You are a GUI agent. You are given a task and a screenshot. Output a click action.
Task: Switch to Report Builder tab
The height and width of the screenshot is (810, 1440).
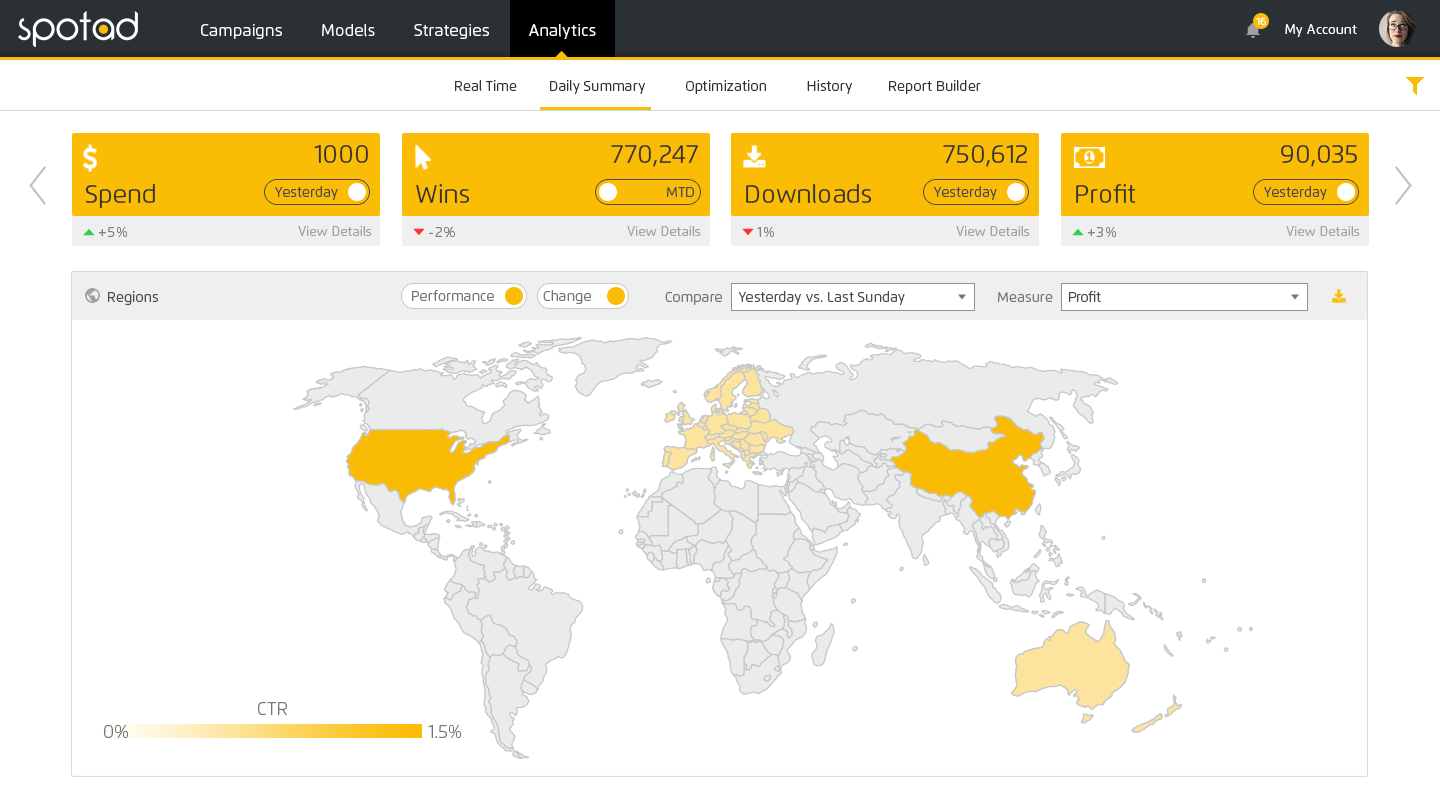pyautogui.click(x=934, y=86)
